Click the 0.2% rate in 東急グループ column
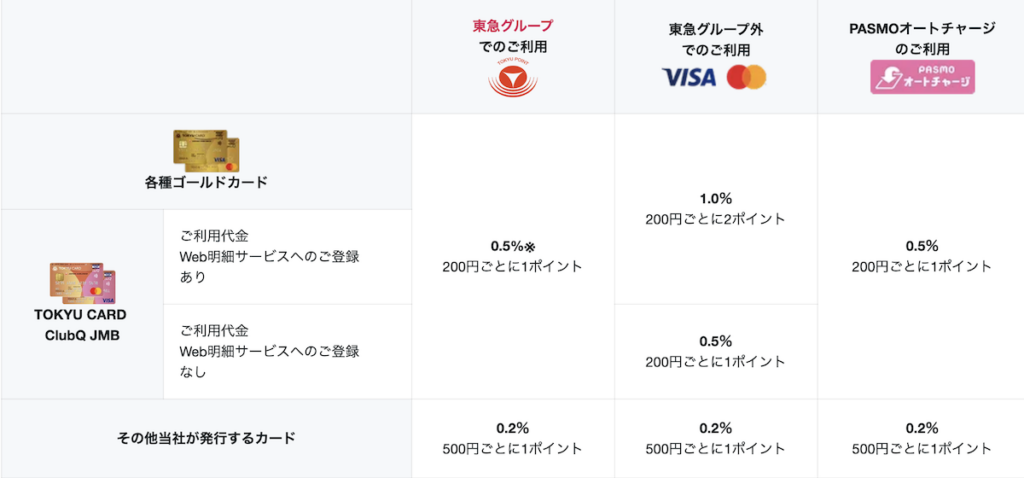The width and height of the screenshot is (1024, 478). pos(512,427)
